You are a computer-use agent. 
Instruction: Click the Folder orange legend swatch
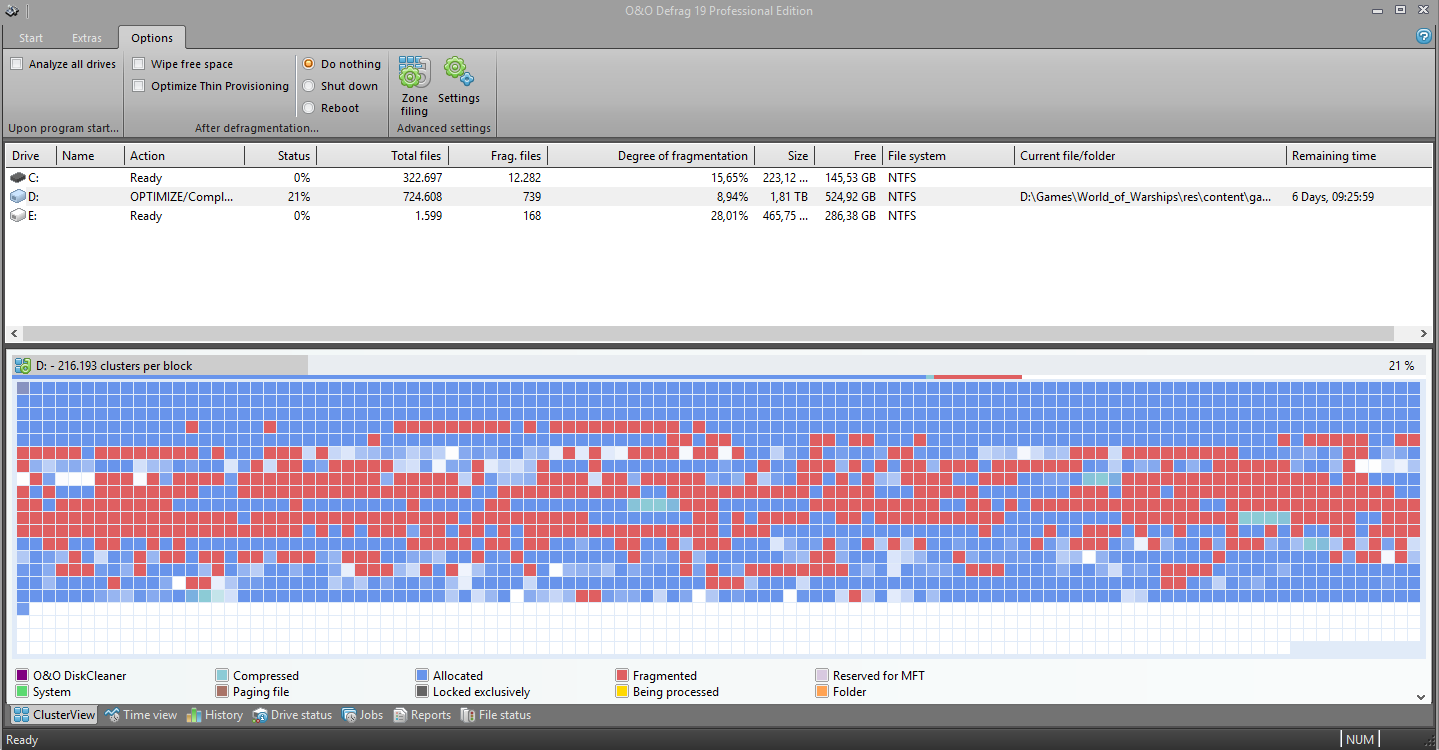[822, 692]
